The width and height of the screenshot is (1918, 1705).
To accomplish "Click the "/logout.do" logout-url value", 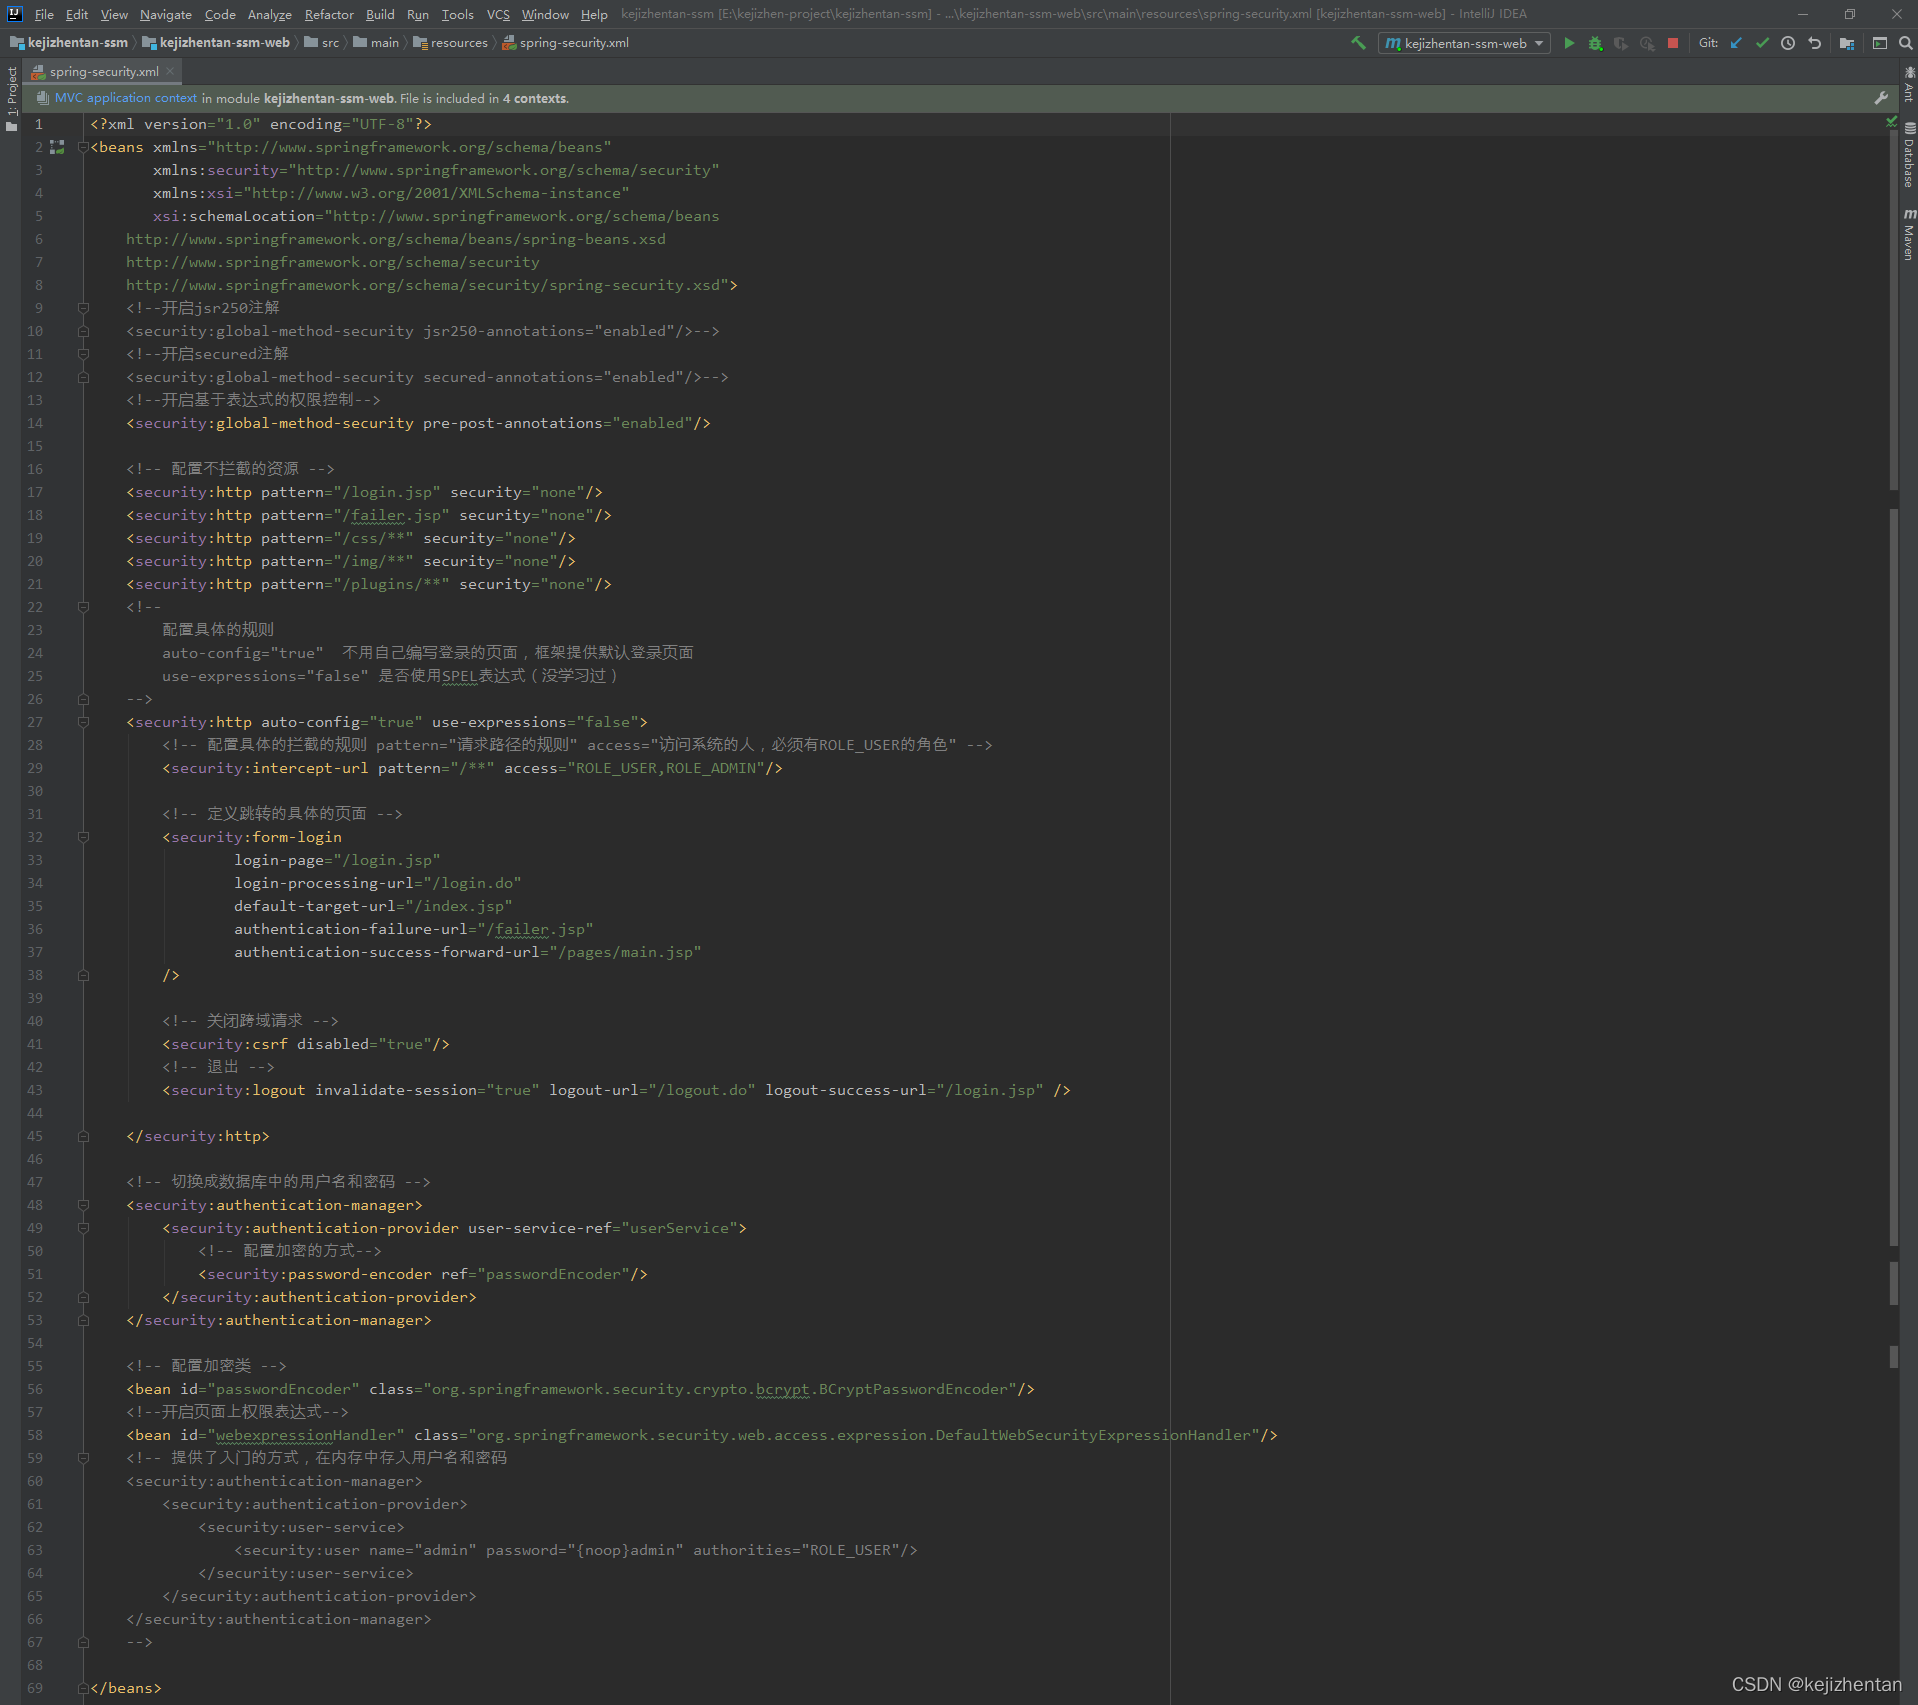I will point(702,1090).
